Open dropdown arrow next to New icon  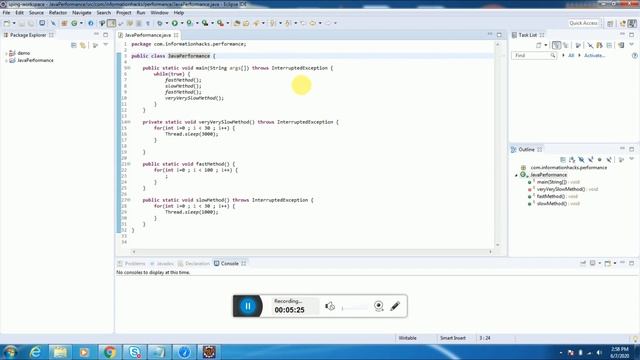click(14, 23)
